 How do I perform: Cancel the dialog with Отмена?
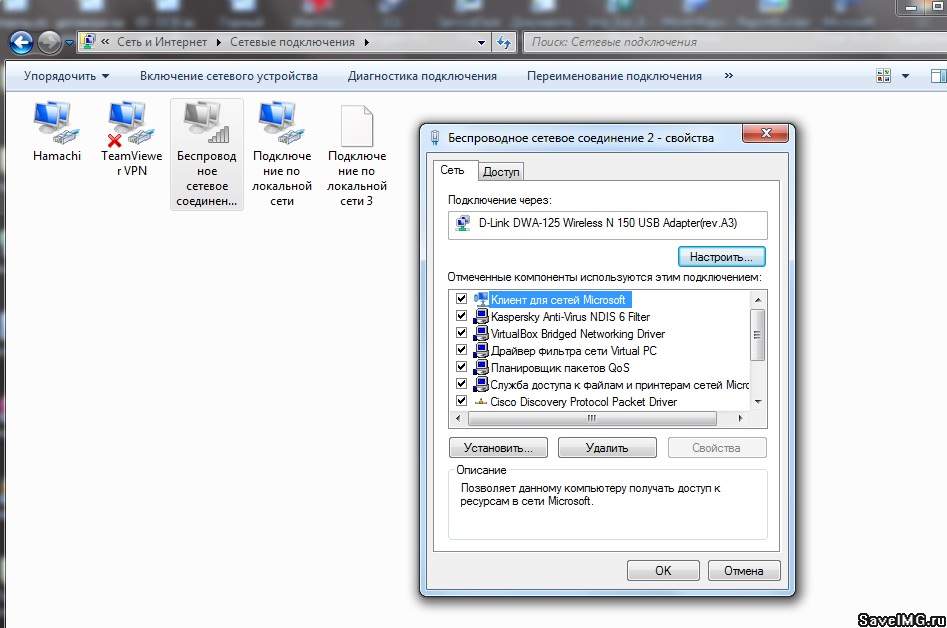click(x=744, y=571)
